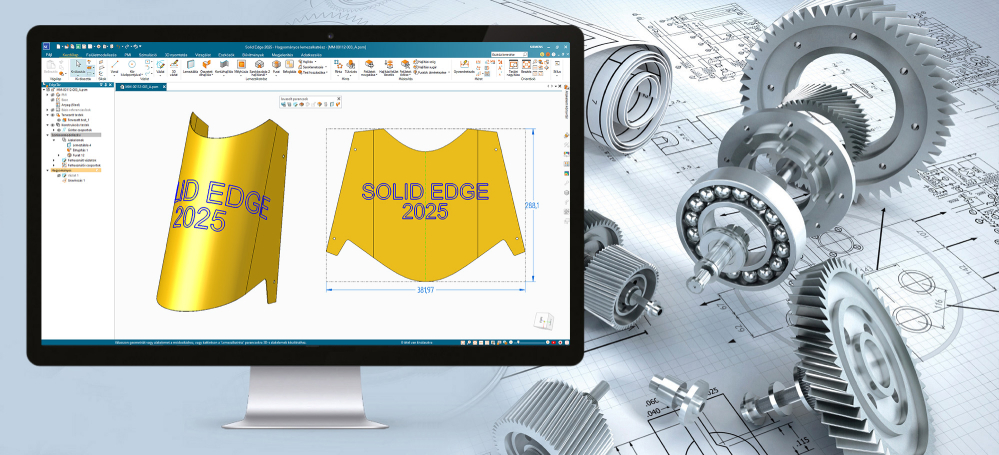This screenshot has height=455, width=999.
Task: Toggle visibility eye of Konstrukciós testek
Action: [53, 125]
